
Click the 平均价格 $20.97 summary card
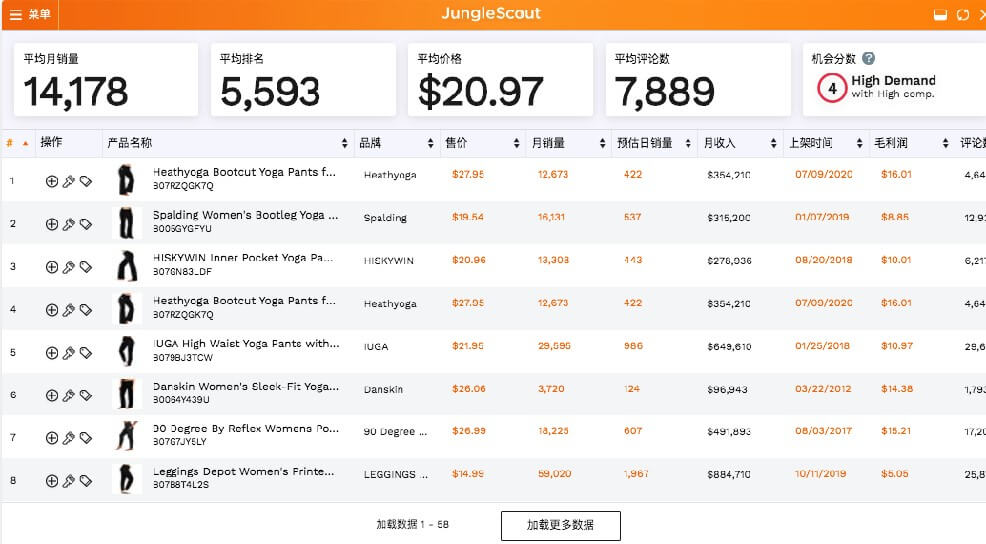point(500,80)
